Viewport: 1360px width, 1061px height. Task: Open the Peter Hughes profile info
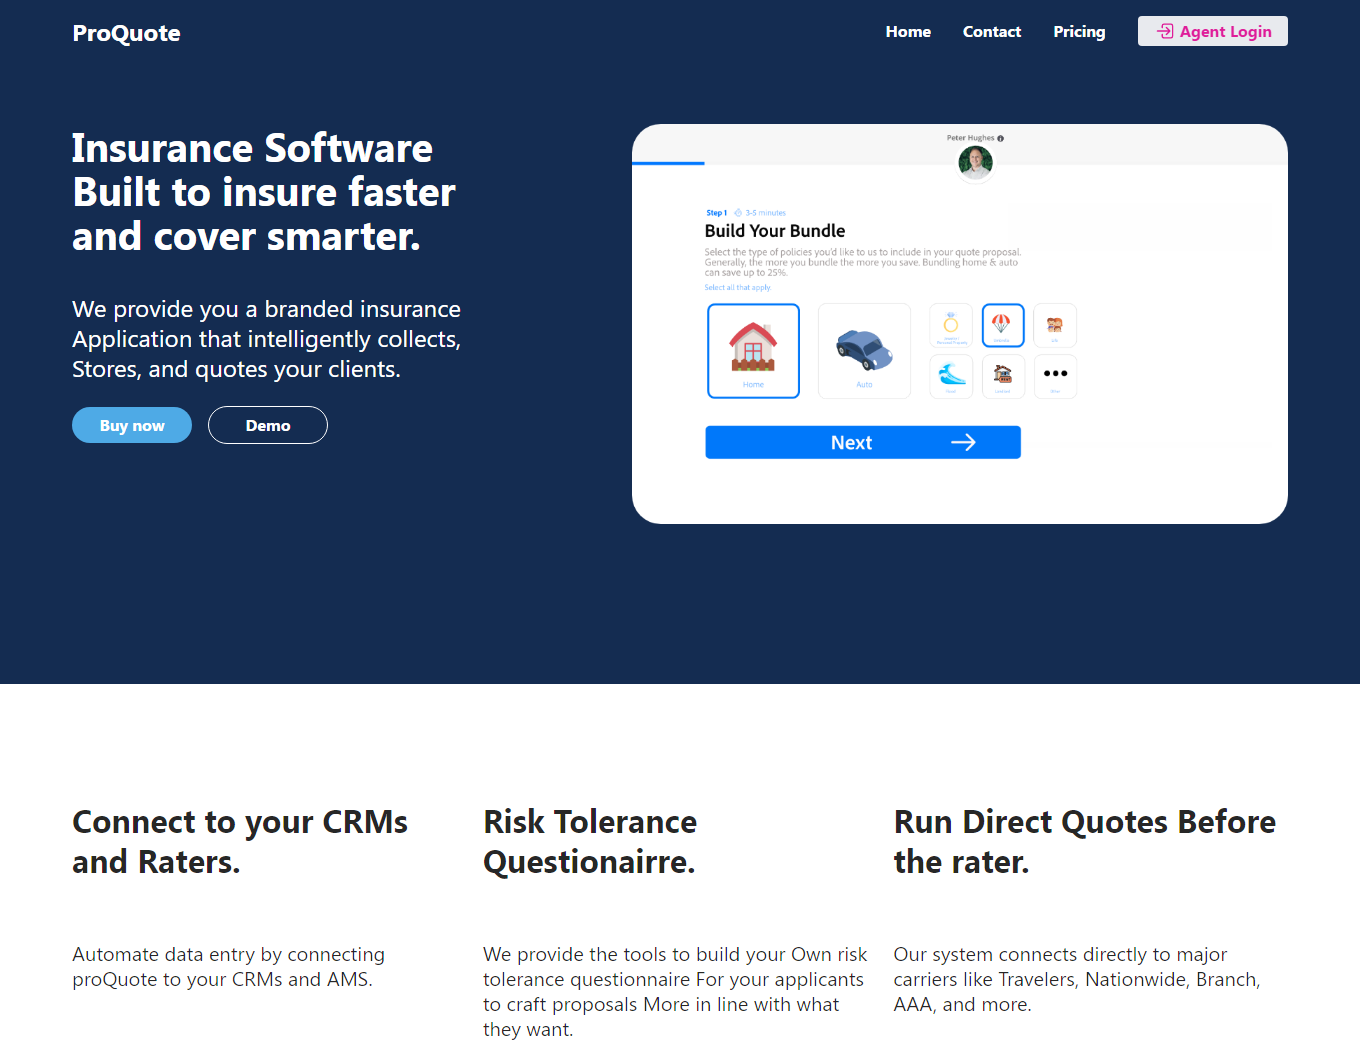[1001, 137]
